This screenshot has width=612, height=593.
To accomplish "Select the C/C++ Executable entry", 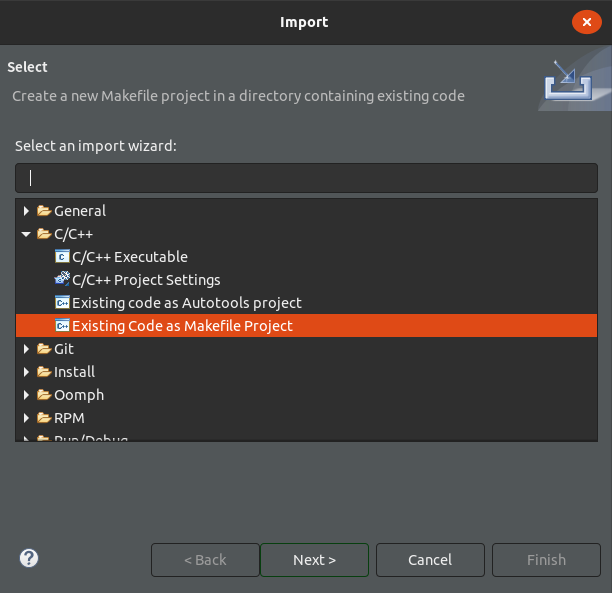I will tap(129, 257).
